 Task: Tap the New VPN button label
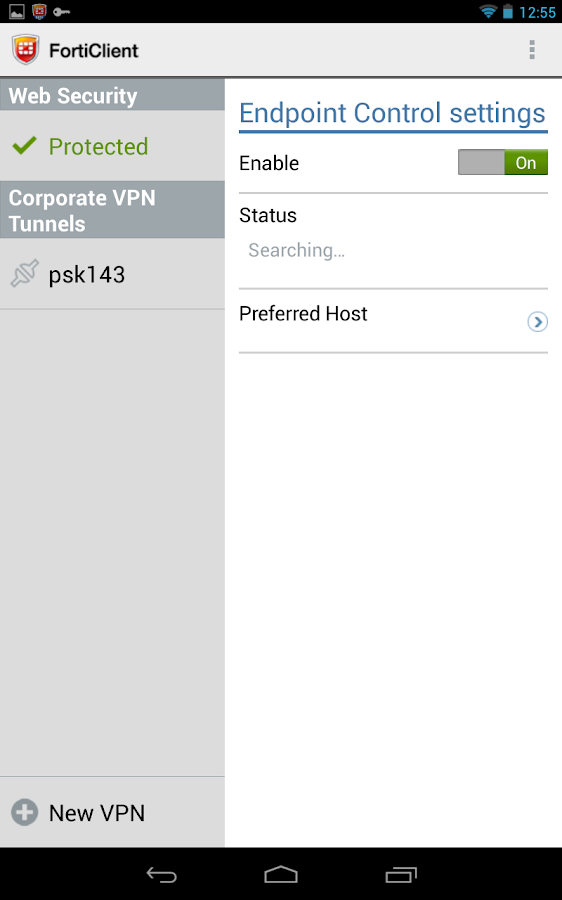coord(97,813)
